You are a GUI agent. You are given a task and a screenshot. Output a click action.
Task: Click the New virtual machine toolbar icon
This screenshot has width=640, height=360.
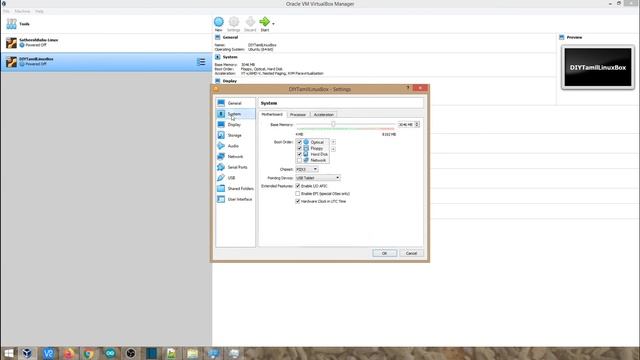219,24
